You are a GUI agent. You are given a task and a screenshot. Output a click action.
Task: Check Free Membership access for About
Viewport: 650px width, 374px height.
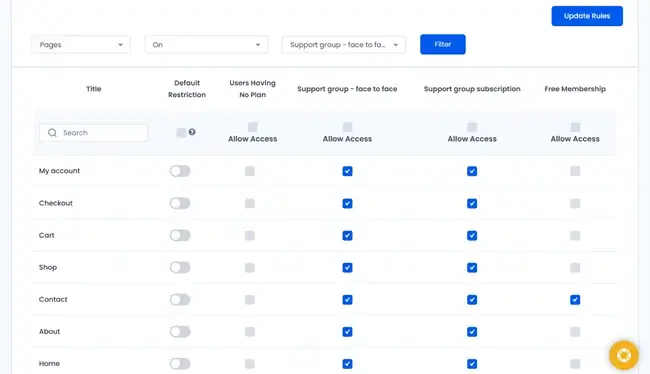pyautogui.click(x=575, y=332)
